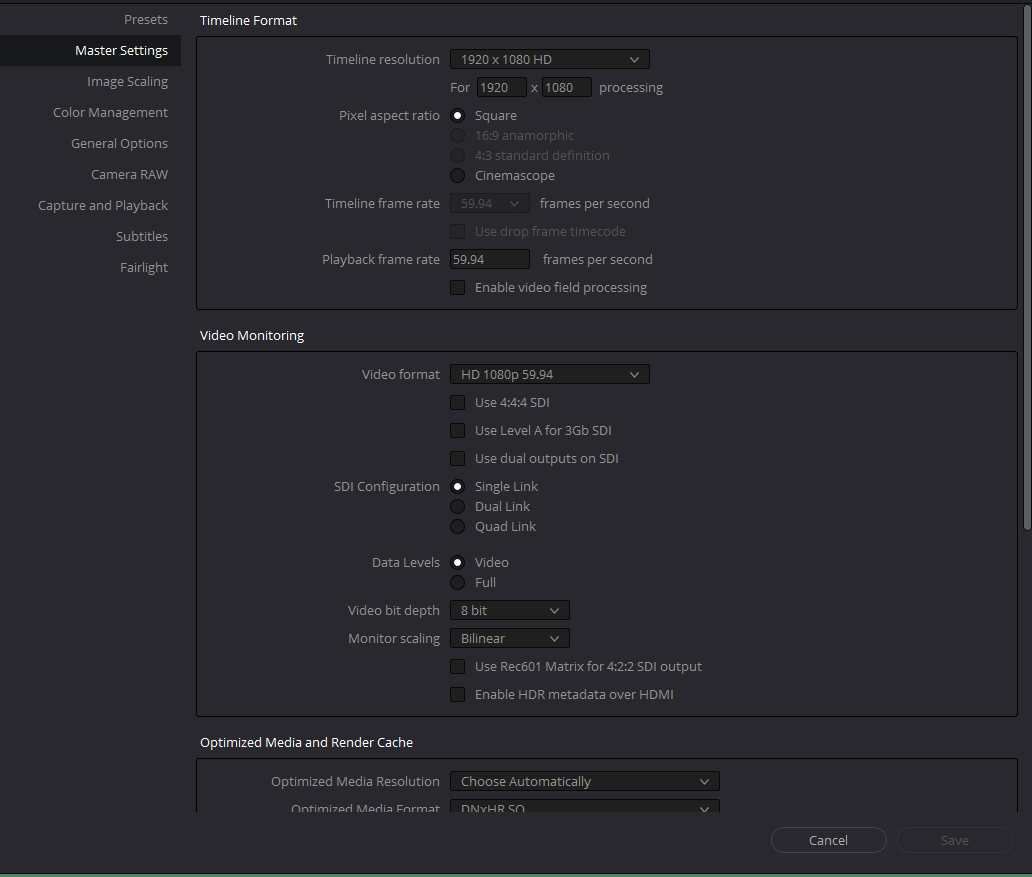Enable Use dual outputs on SDI
Image resolution: width=1032 pixels, height=877 pixels.
(x=457, y=458)
